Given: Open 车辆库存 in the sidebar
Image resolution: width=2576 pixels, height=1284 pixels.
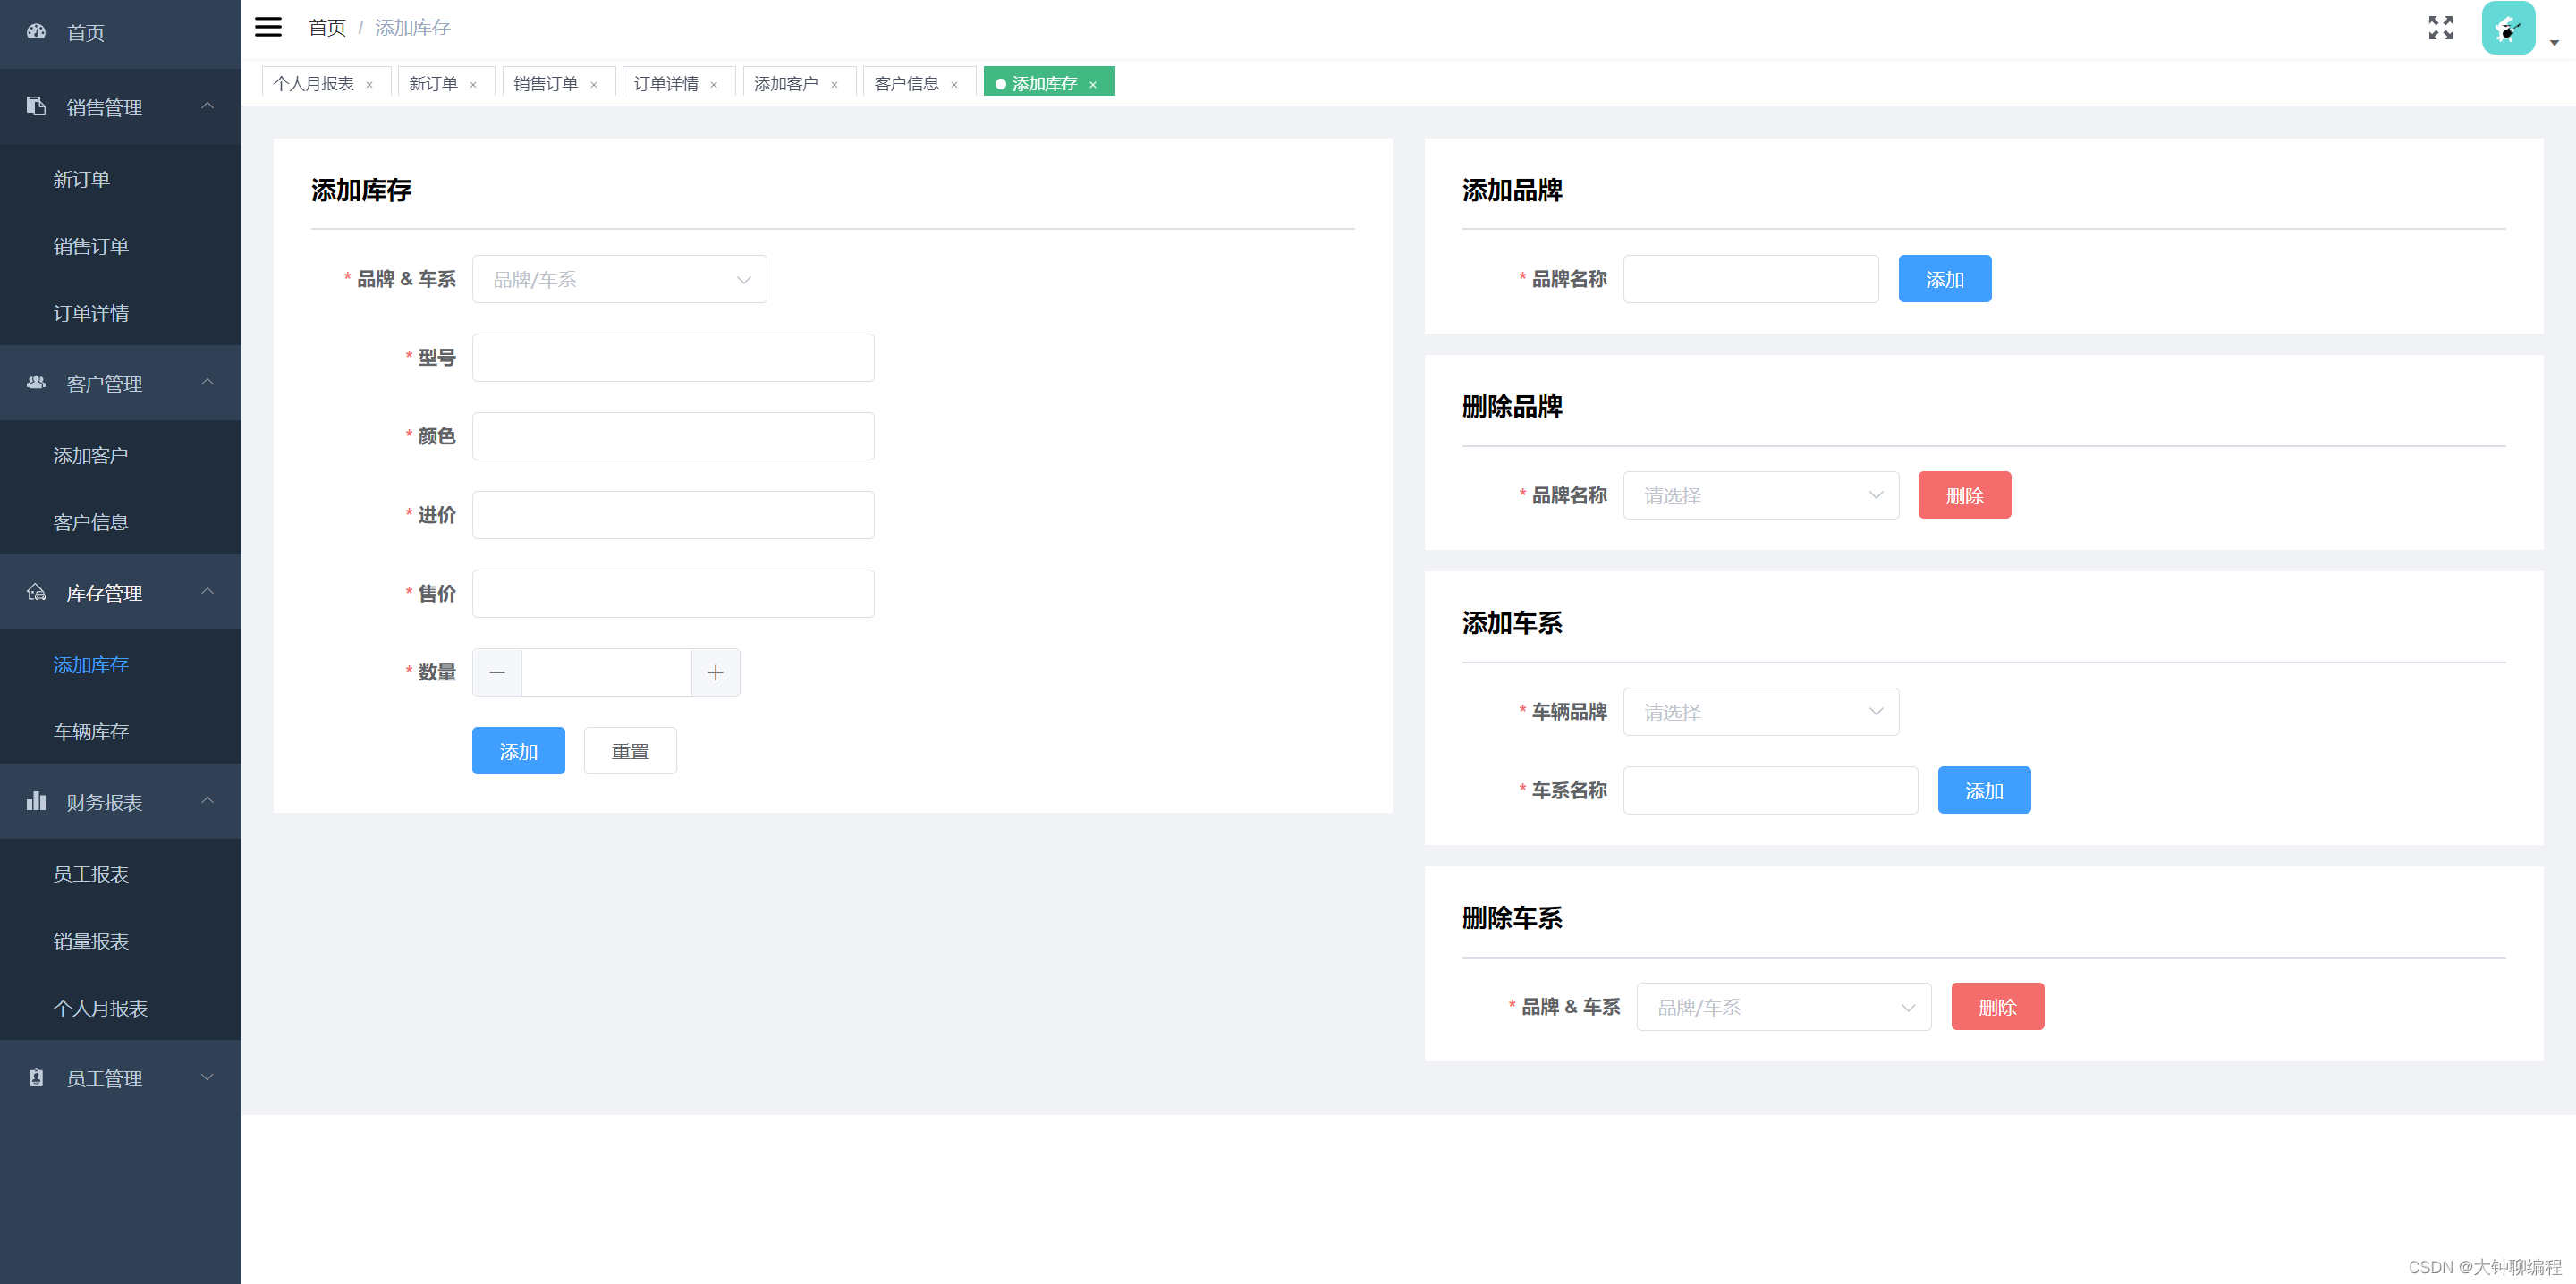Looking at the screenshot, I should click(x=91, y=732).
